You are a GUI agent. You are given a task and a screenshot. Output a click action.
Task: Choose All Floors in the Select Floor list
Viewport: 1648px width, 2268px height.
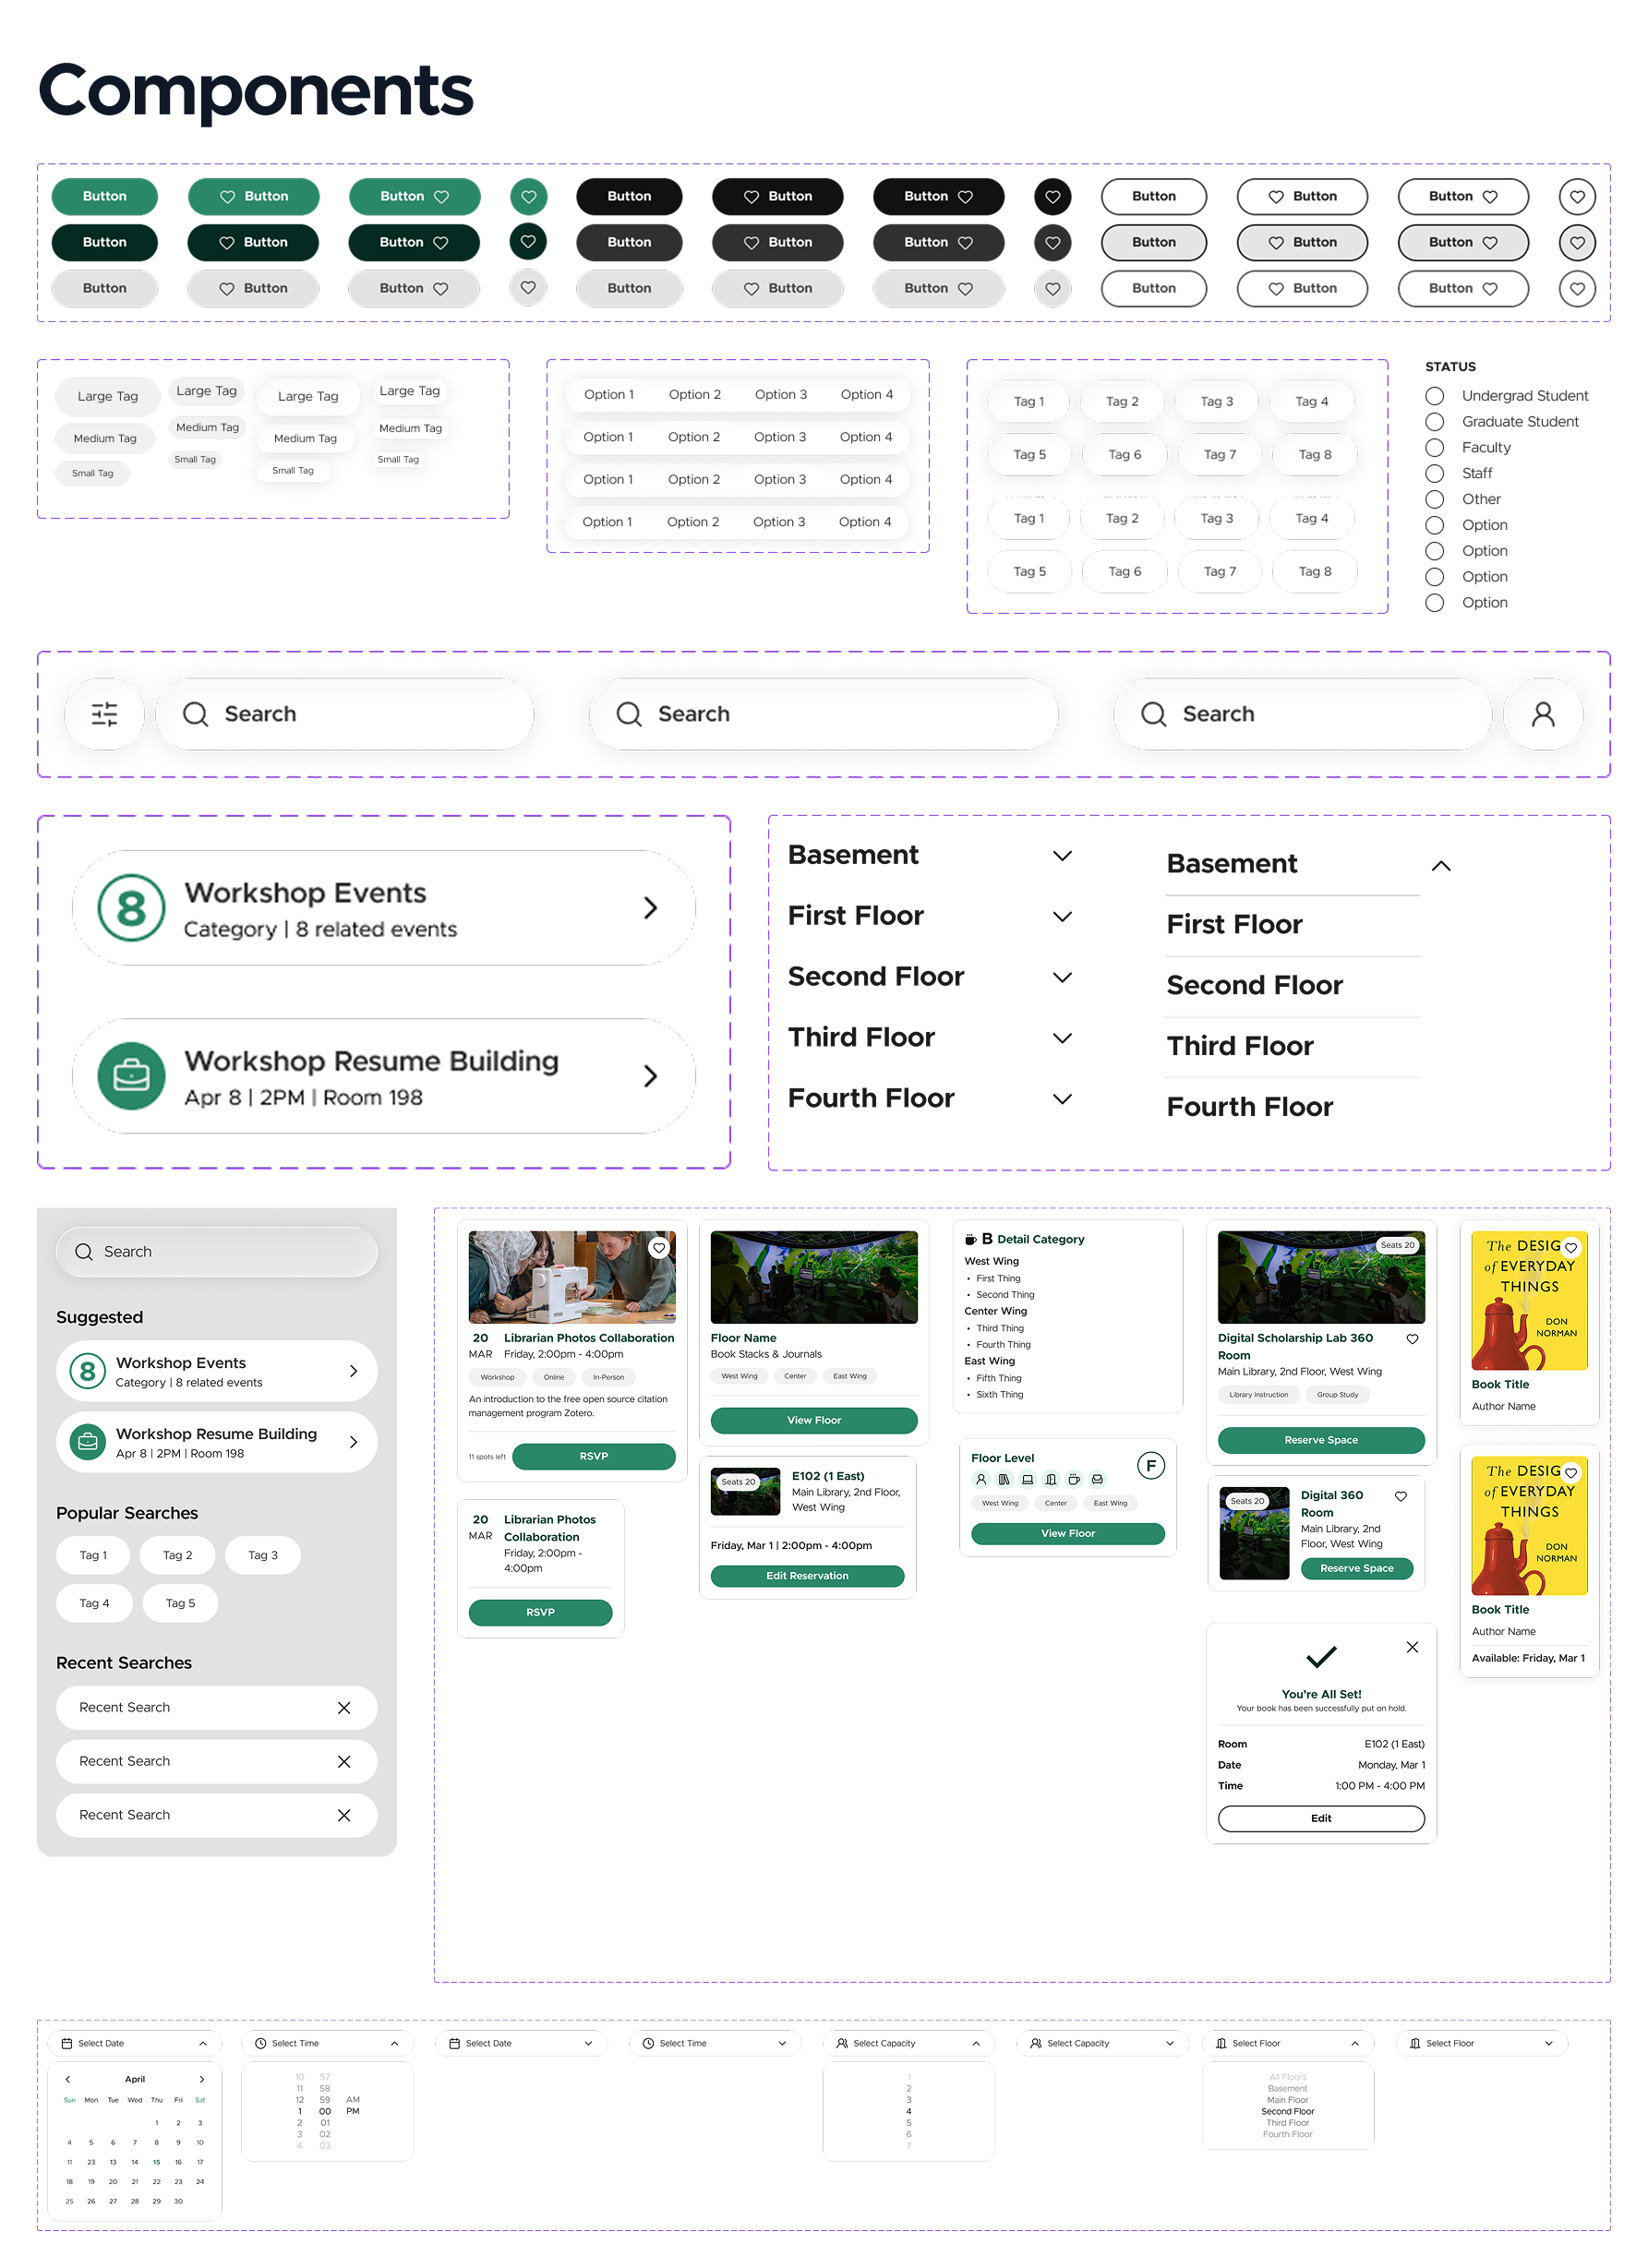(1287, 2077)
